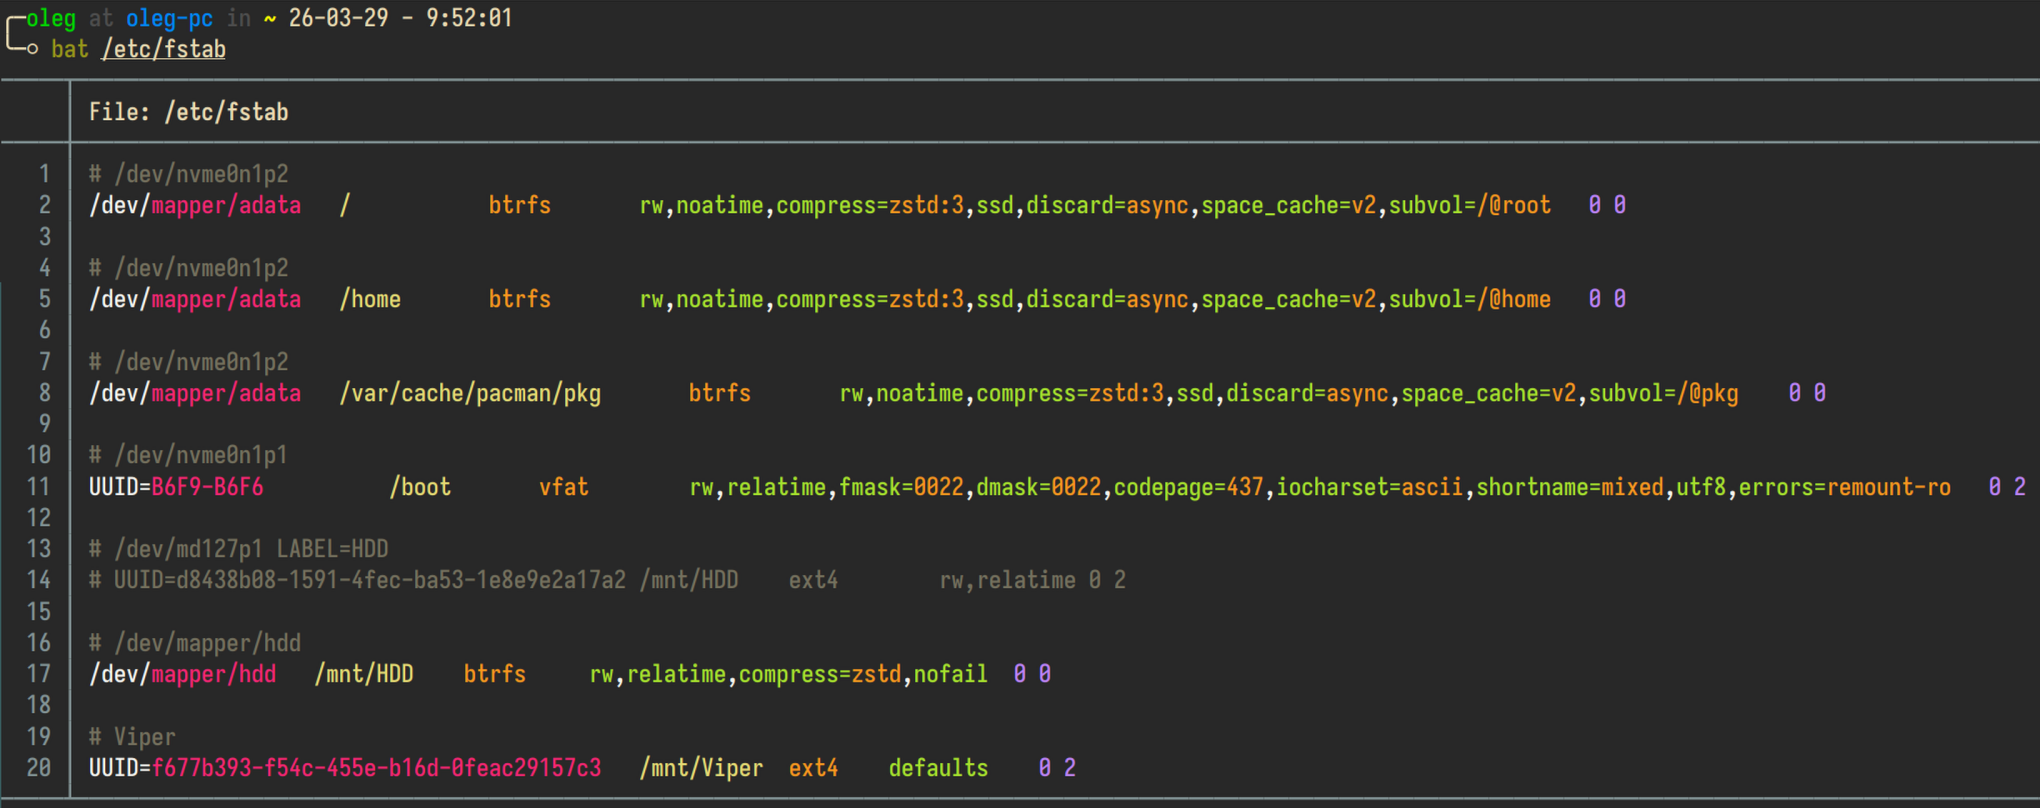
Task: Select the "vfat" filesystem type
Action: point(564,487)
